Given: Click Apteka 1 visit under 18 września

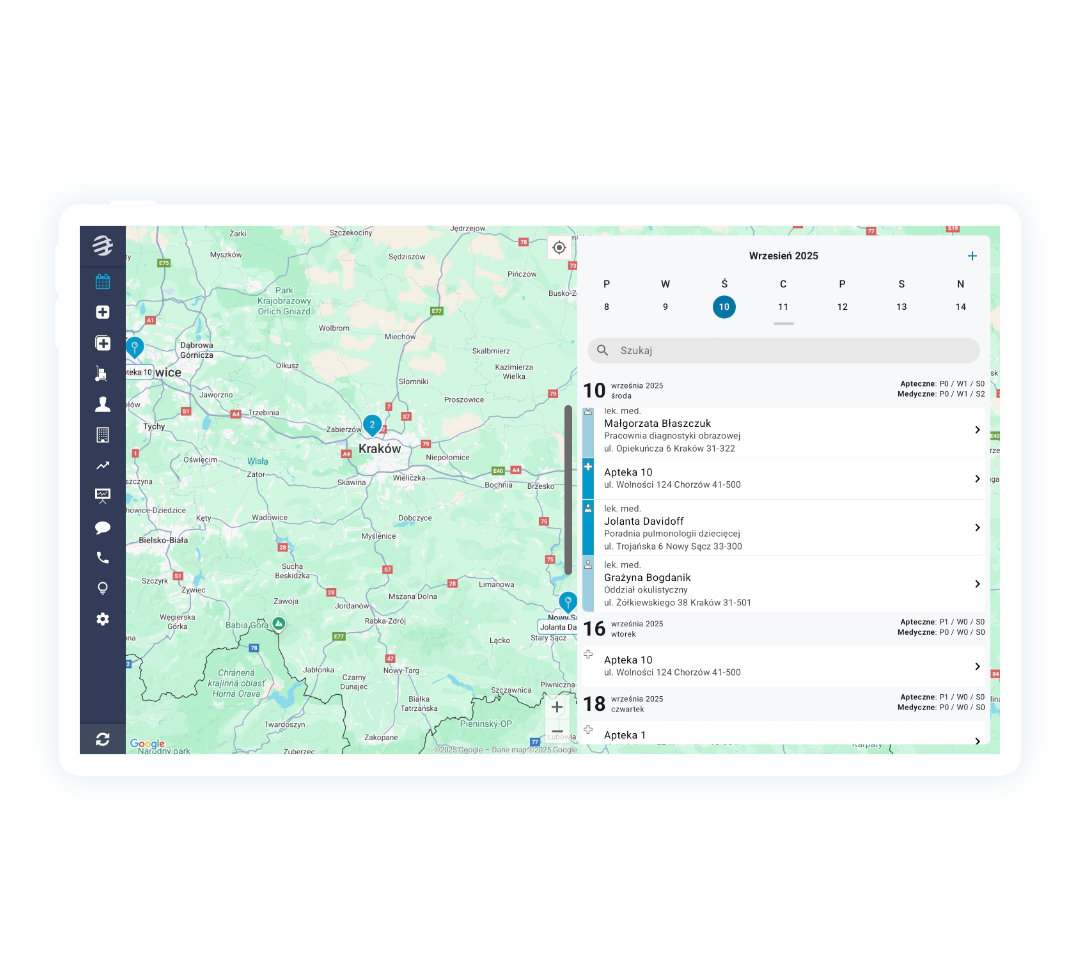Looking at the screenshot, I should (x=783, y=735).
